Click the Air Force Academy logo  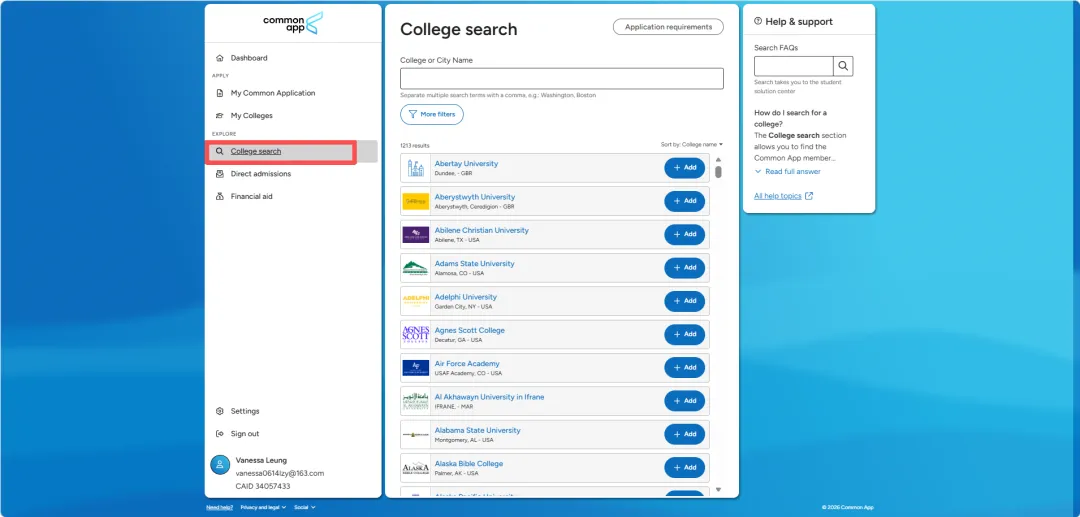click(x=416, y=368)
